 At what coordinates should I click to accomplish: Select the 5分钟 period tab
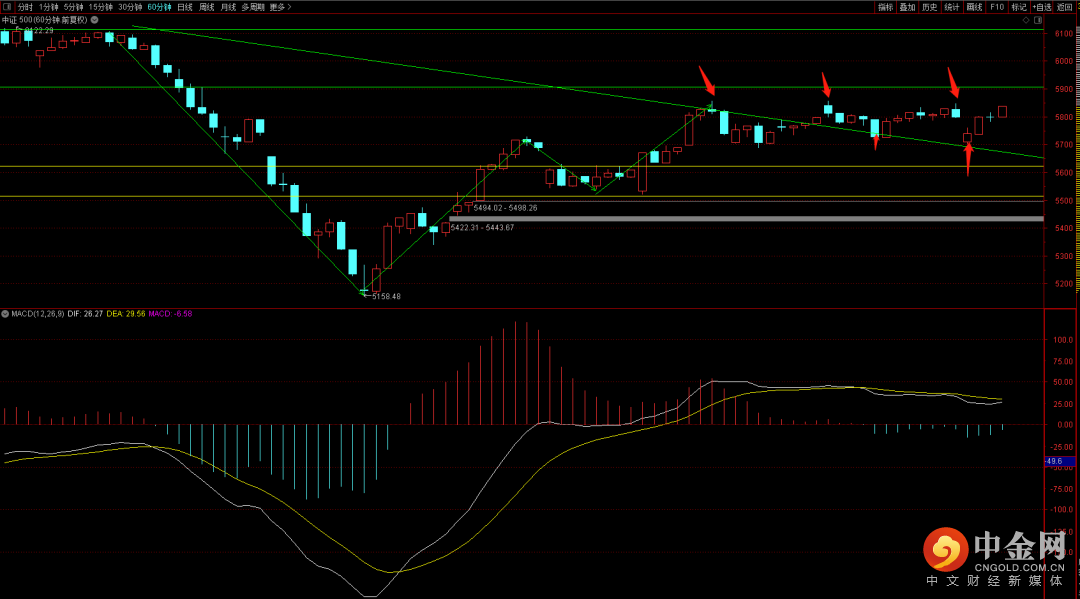[74, 7]
